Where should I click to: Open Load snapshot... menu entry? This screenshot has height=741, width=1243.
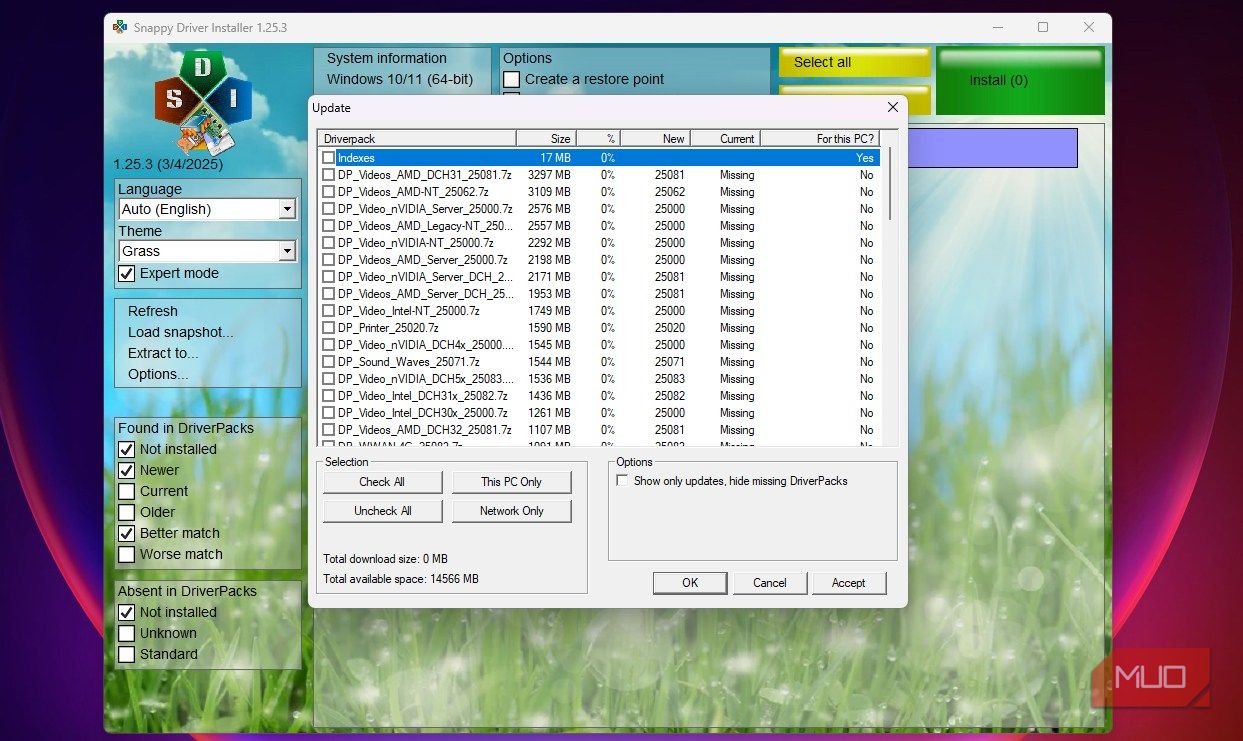point(181,332)
